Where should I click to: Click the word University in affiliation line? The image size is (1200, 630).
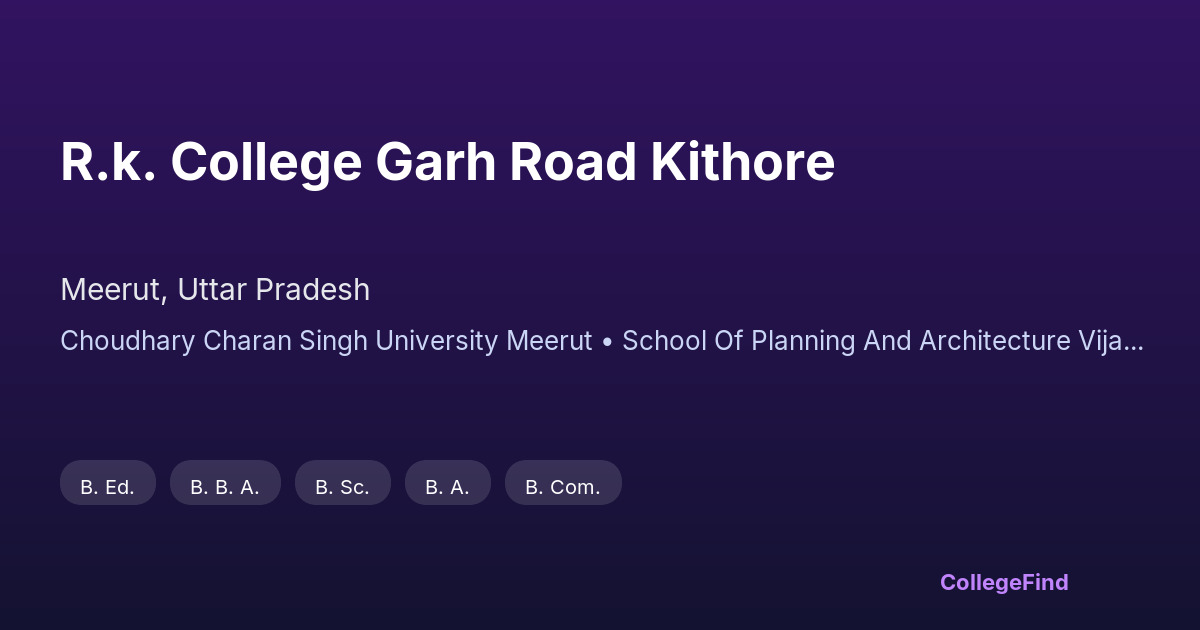[436, 341]
